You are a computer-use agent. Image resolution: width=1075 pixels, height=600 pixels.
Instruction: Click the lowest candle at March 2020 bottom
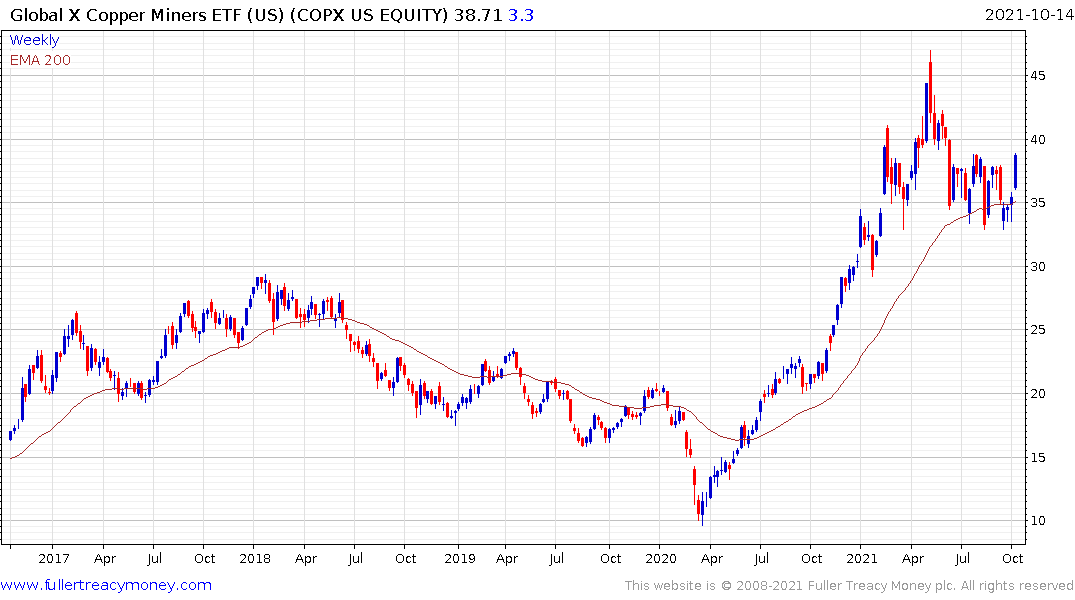coord(702,511)
